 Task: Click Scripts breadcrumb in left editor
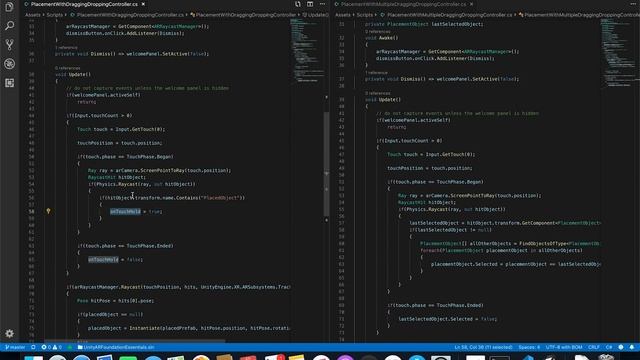click(x=54, y=15)
